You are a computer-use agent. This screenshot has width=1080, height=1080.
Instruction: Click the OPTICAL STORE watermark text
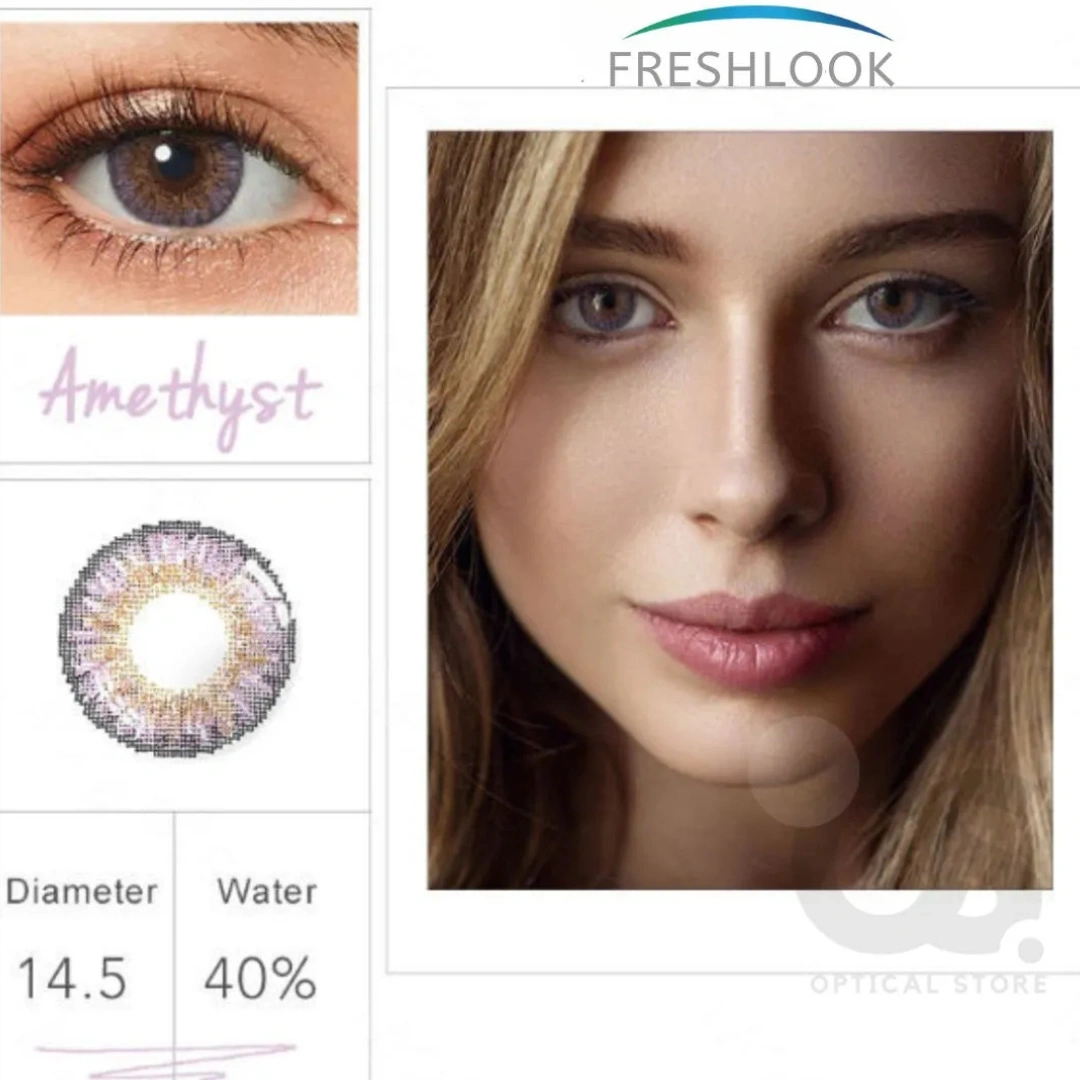click(x=928, y=984)
